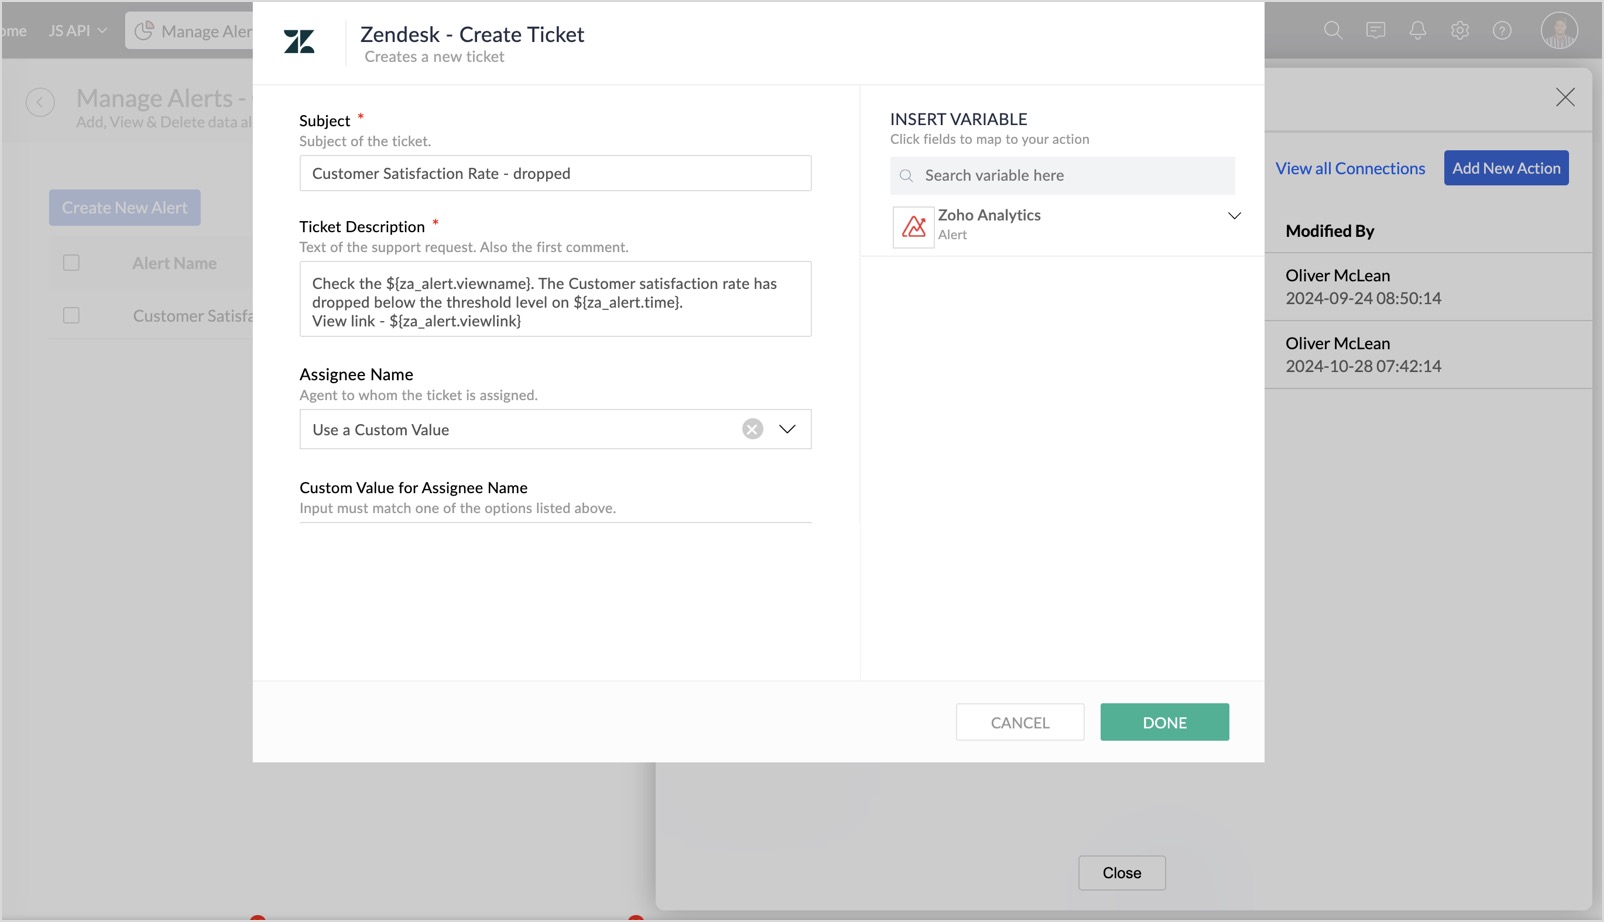The image size is (1604, 922).
Task: Click the Zendesk logo icon
Action: 299,41
